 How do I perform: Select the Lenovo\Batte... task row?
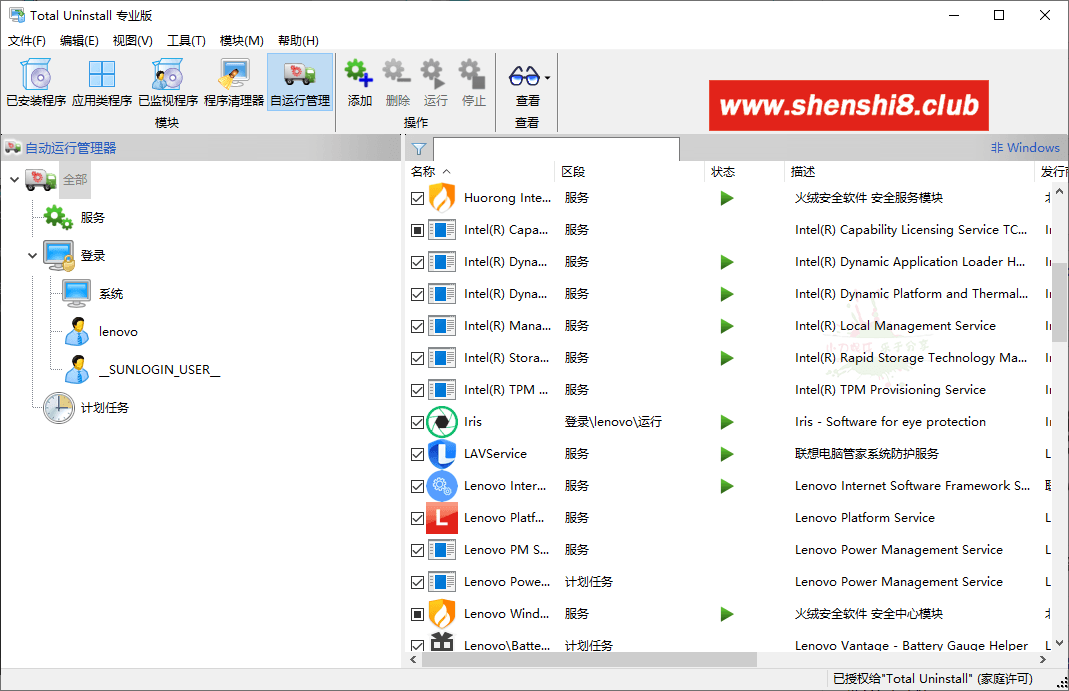(x=729, y=645)
